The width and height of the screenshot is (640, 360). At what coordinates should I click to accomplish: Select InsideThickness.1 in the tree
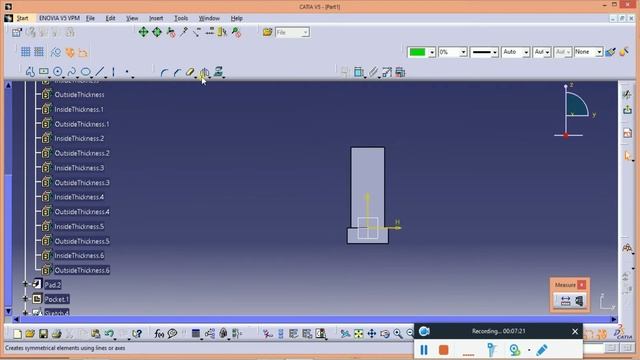[x=79, y=109]
